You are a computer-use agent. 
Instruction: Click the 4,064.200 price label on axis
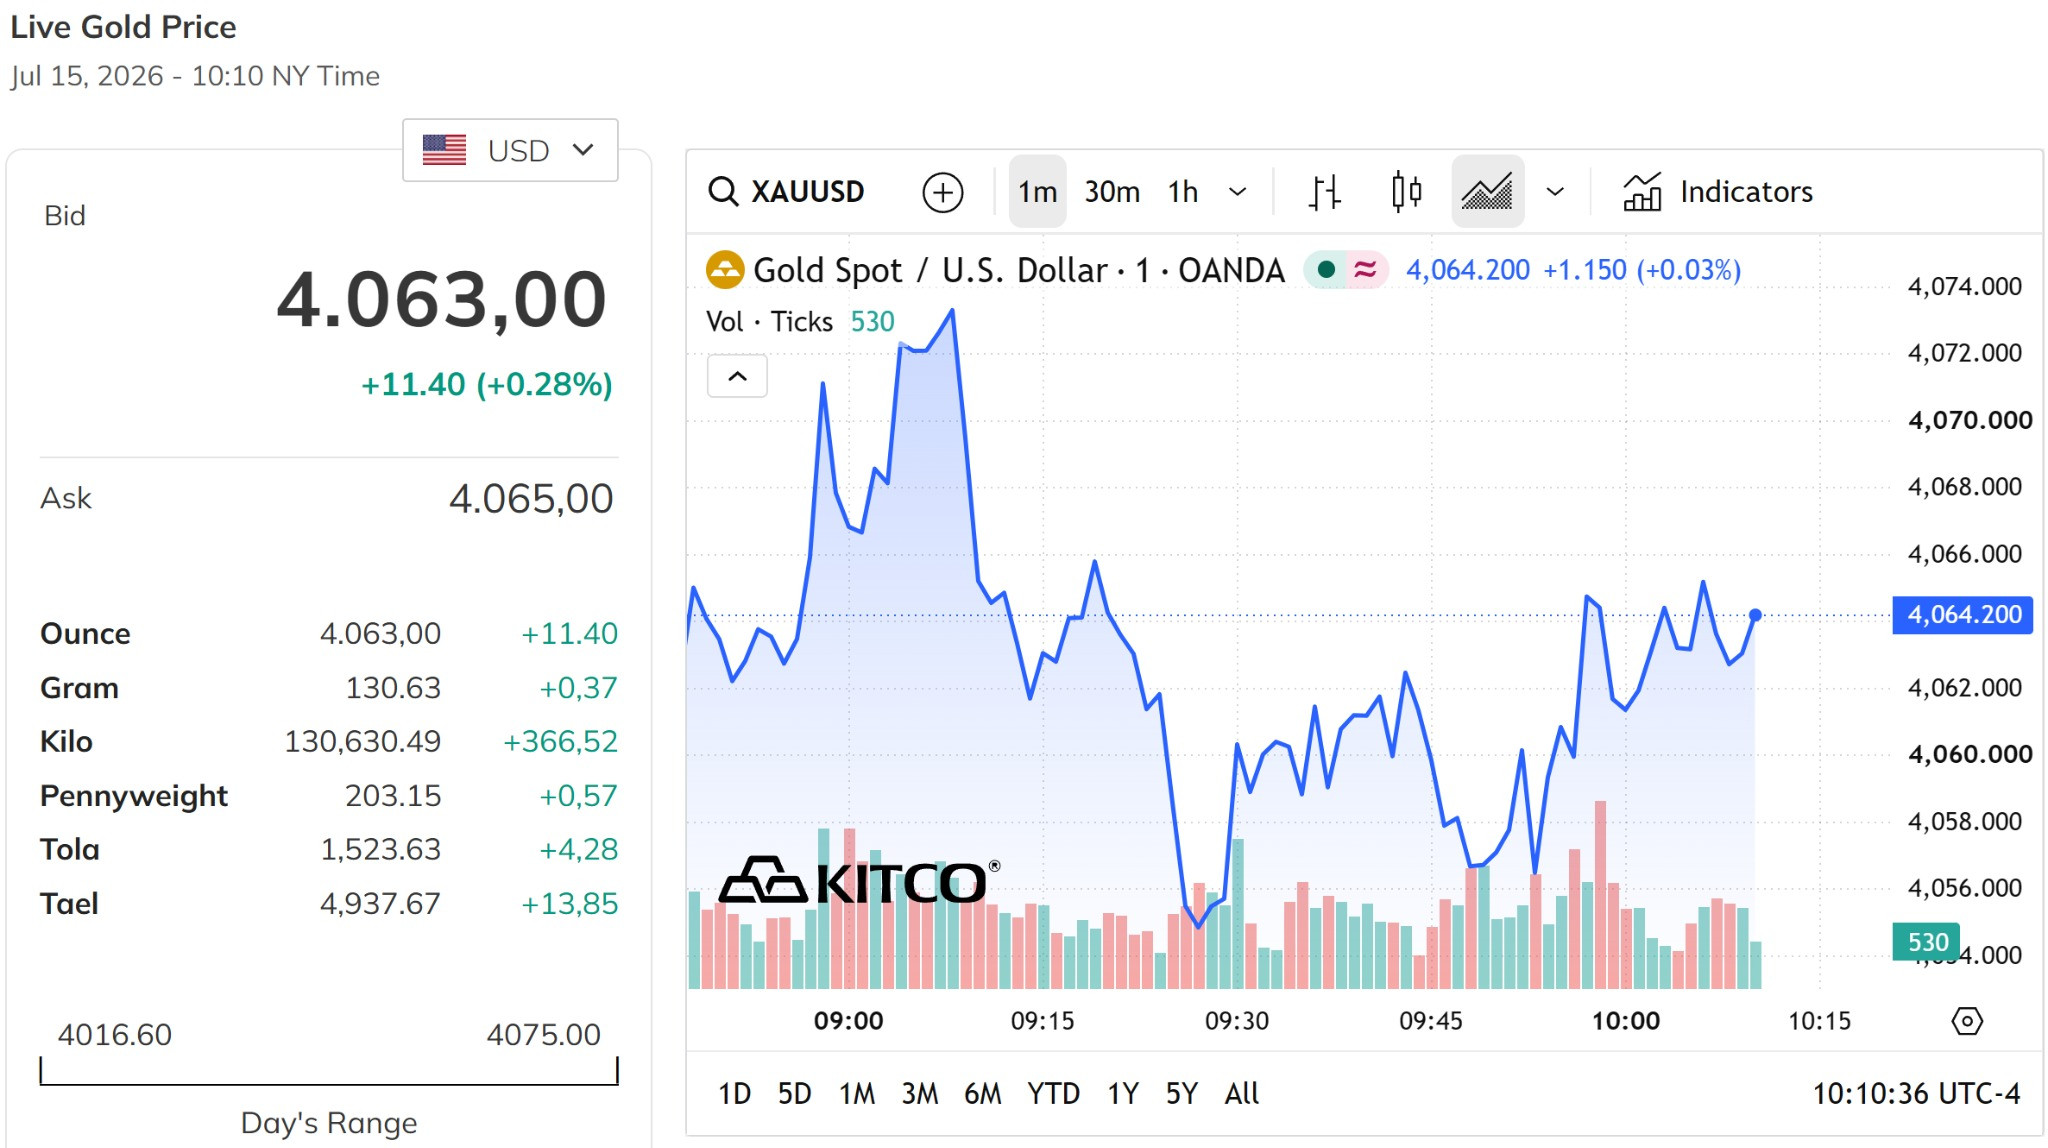pyautogui.click(x=1963, y=615)
